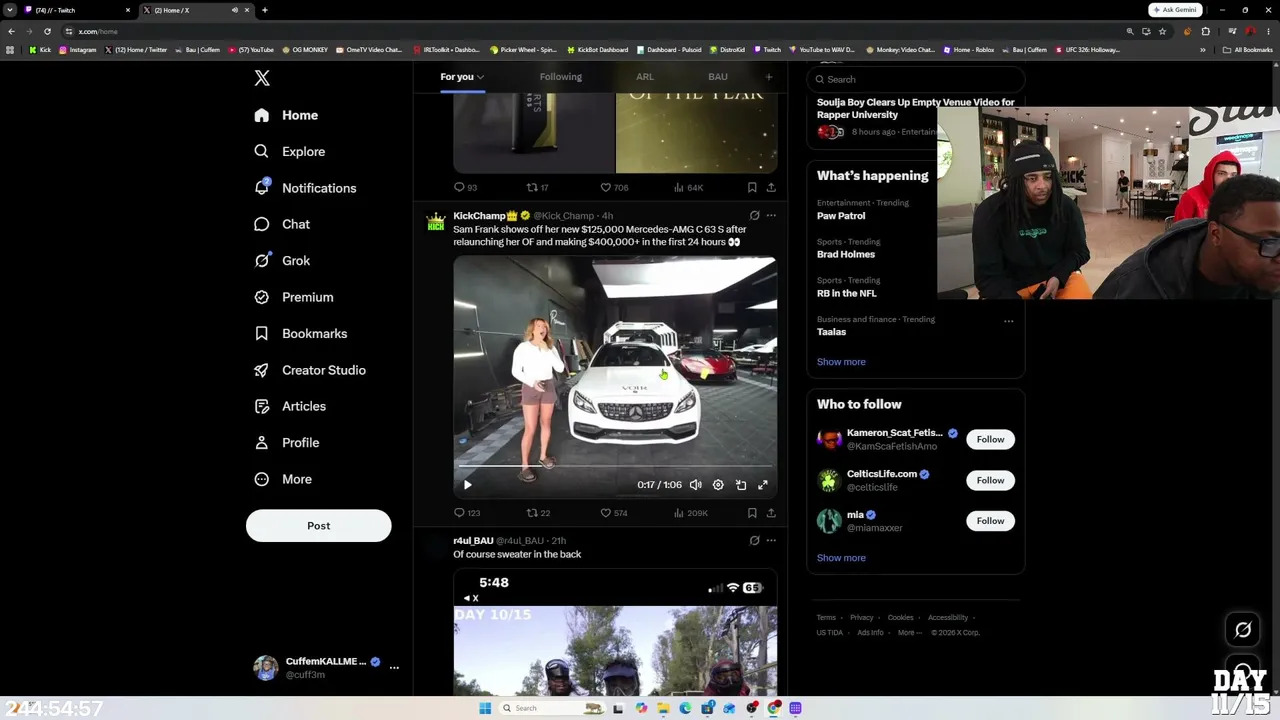The height and width of the screenshot is (720, 1280).
Task: Show more trends under What's happening
Action: 841,362
